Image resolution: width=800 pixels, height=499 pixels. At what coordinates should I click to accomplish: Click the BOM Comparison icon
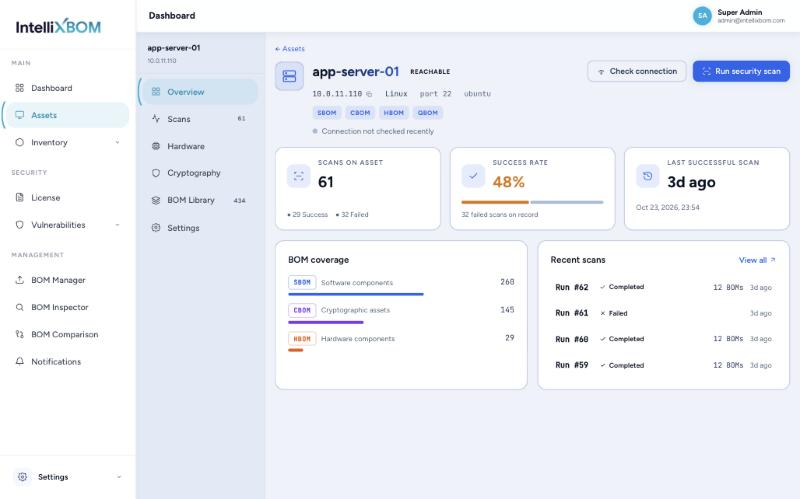(19, 334)
